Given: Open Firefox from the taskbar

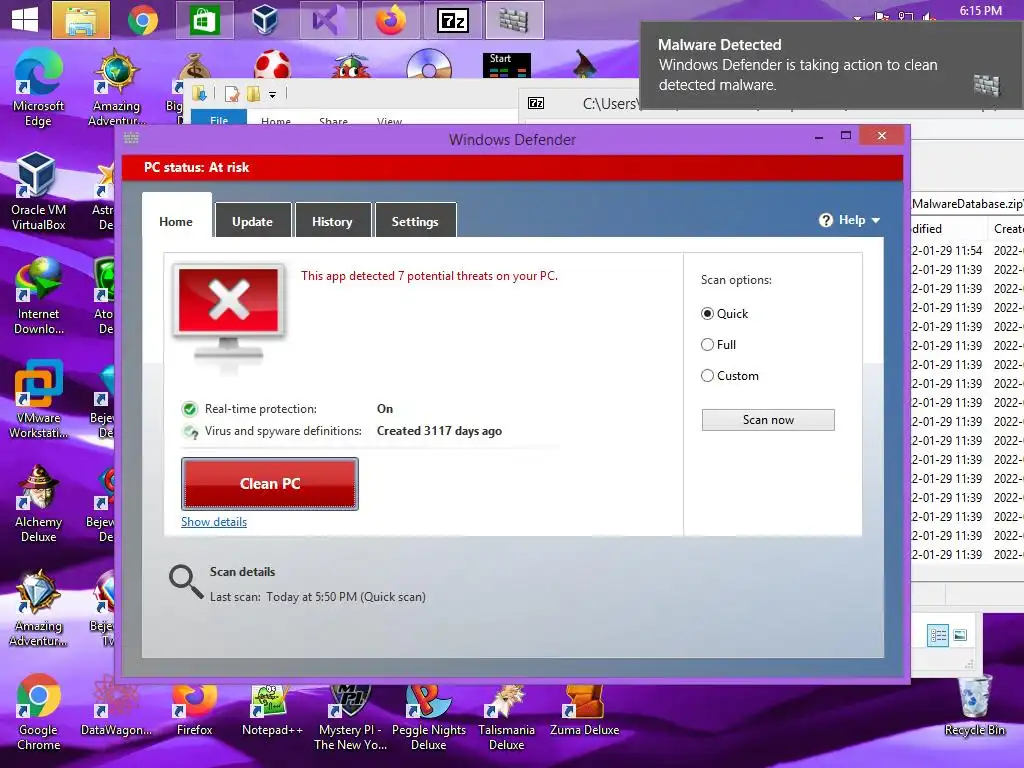Looking at the screenshot, I should (x=390, y=20).
